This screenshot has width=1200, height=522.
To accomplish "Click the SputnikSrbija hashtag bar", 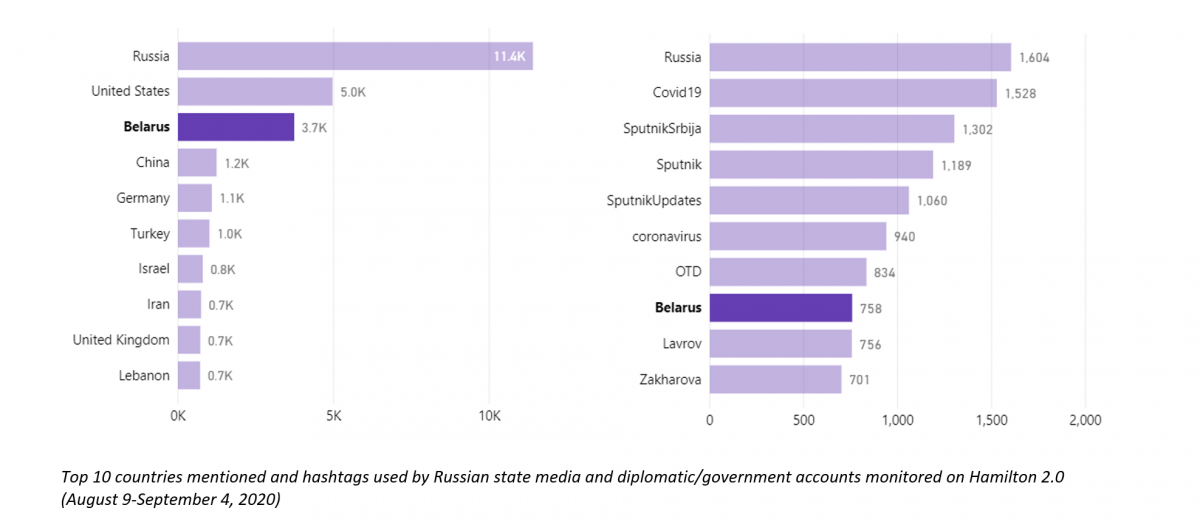I will (832, 129).
